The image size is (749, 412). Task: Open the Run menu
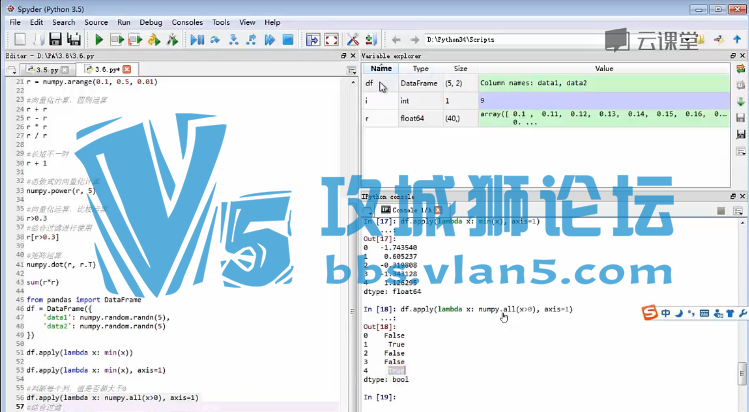click(x=124, y=22)
